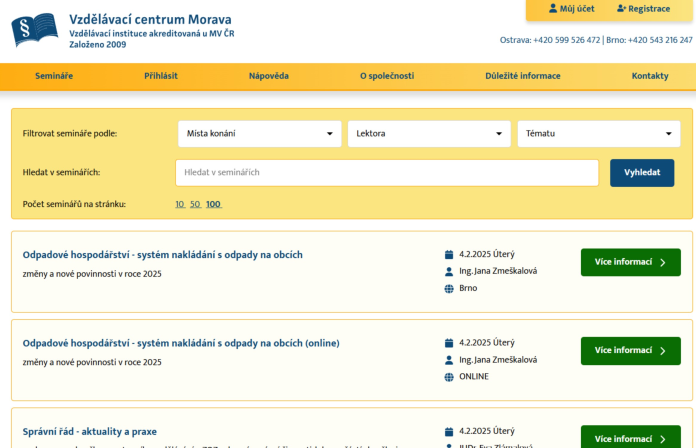This screenshot has height=448, width=696.
Task: Click the user icon beside Můj účet
Action: (x=553, y=8)
